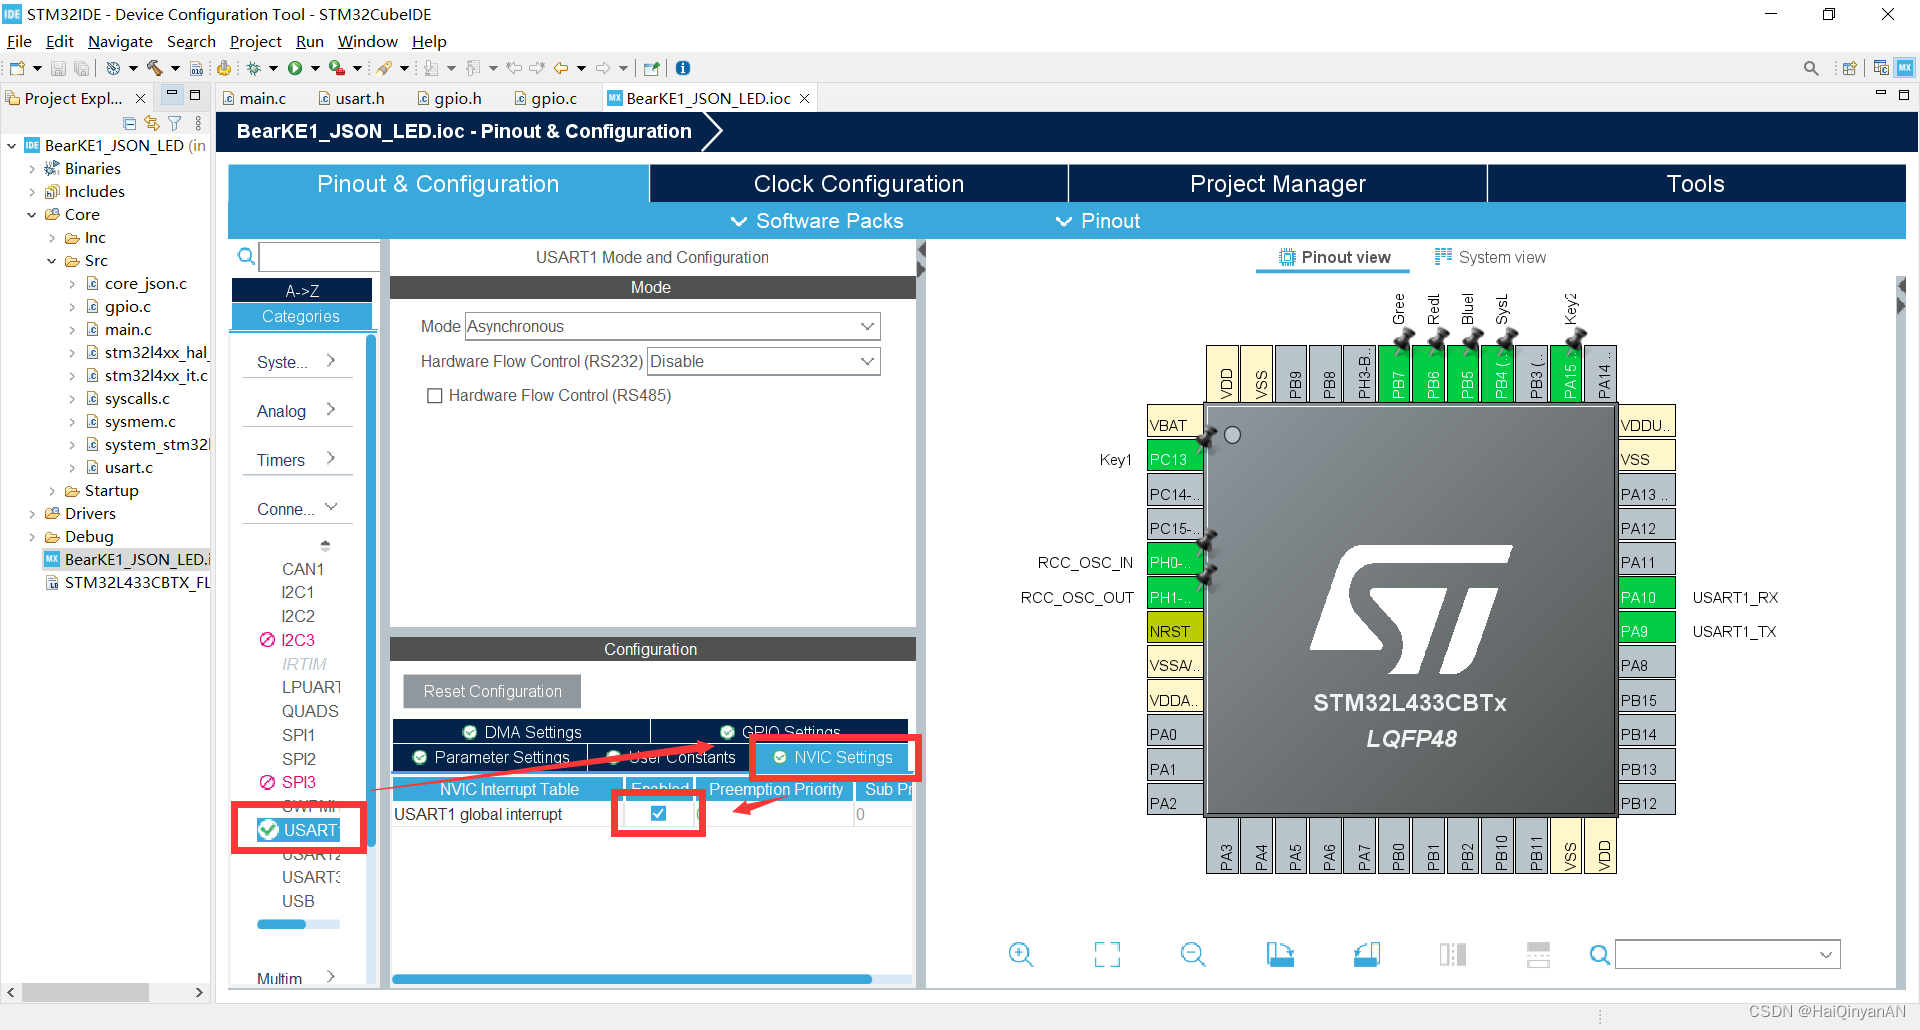Click the Open Perspective icon
Screen dimensions: 1920x1030
click(1850, 68)
